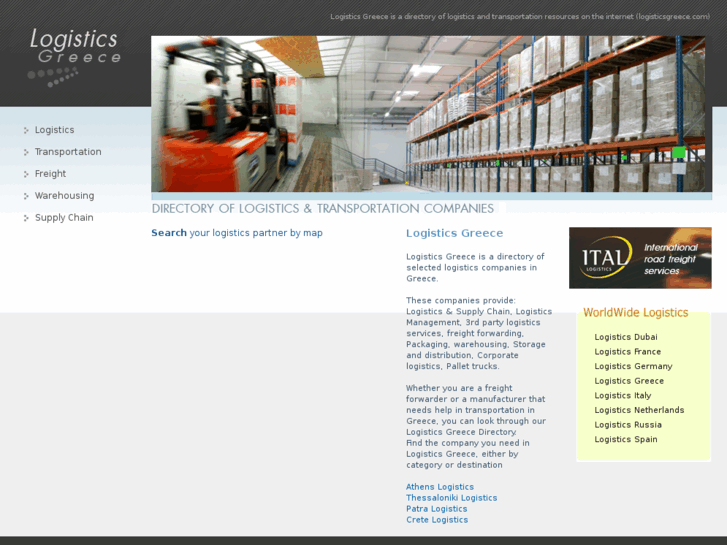Click the arrow bullet beside Freight

click(x=26, y=174)
